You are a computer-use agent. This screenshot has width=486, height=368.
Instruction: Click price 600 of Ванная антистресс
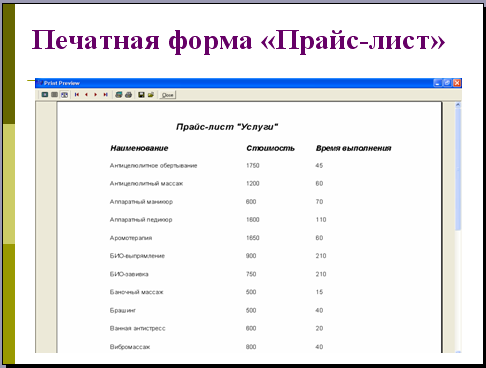(251, 329)
